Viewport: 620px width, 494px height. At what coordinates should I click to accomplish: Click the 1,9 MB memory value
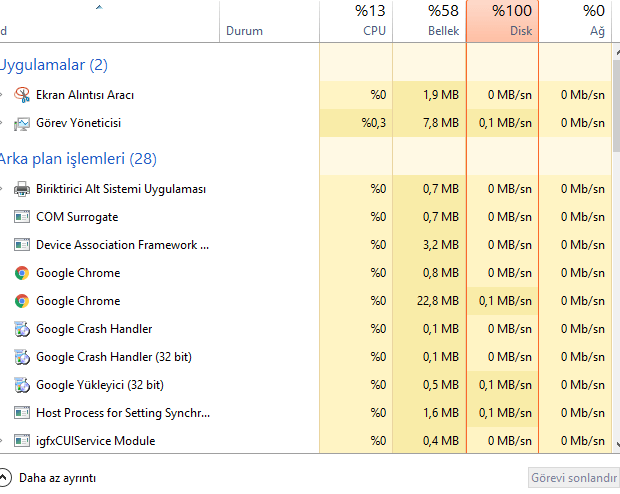(441, 95)
